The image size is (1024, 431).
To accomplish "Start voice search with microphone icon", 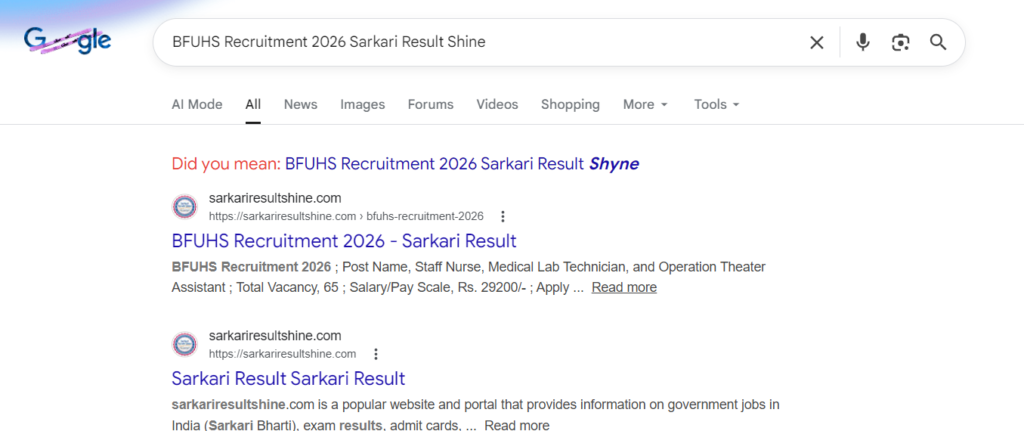I will coord(863,42).
